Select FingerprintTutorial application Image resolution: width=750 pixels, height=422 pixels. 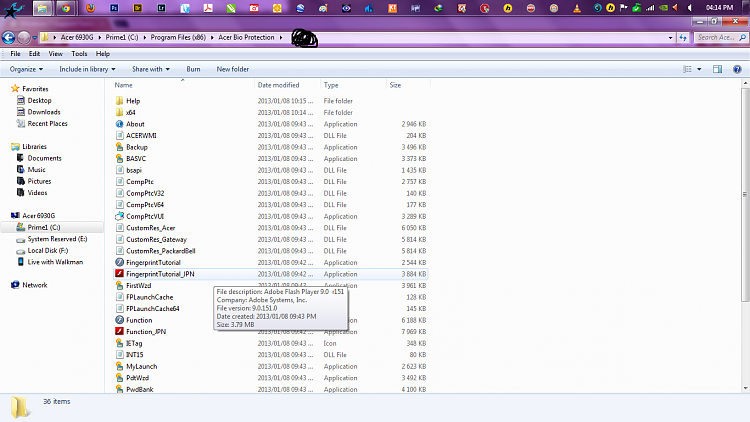pyautogui.click(x=153, y=262)
